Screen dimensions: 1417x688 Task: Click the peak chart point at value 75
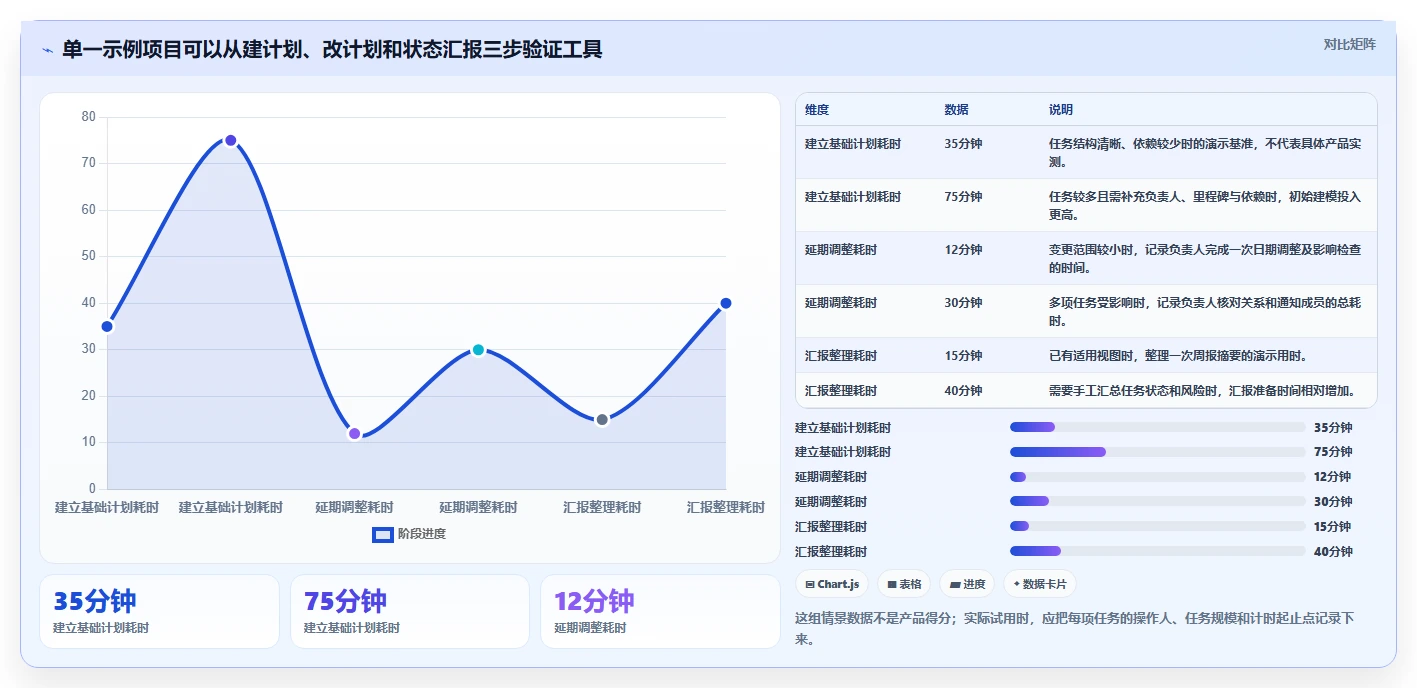pyautogui.click(x=230, y=140)
